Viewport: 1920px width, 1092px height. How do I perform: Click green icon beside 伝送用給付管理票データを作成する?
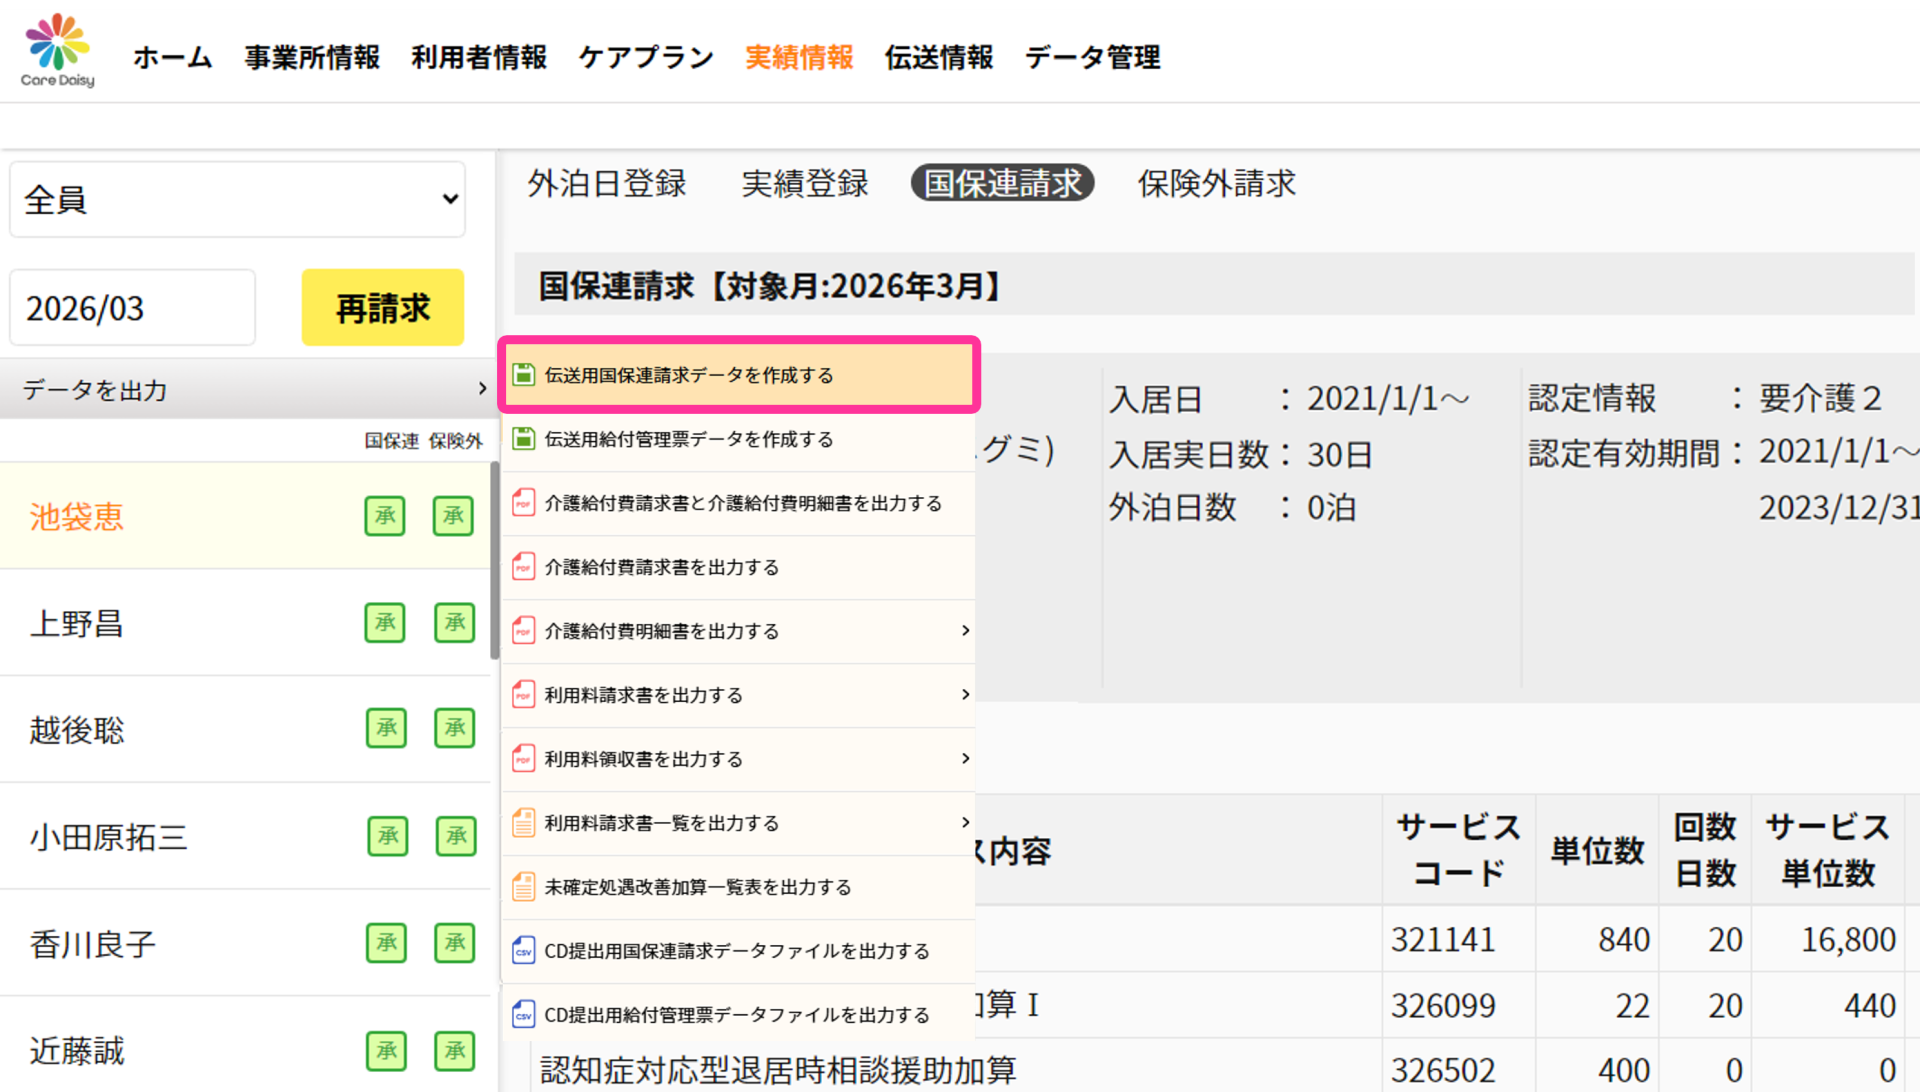click(x=524, y=439)
